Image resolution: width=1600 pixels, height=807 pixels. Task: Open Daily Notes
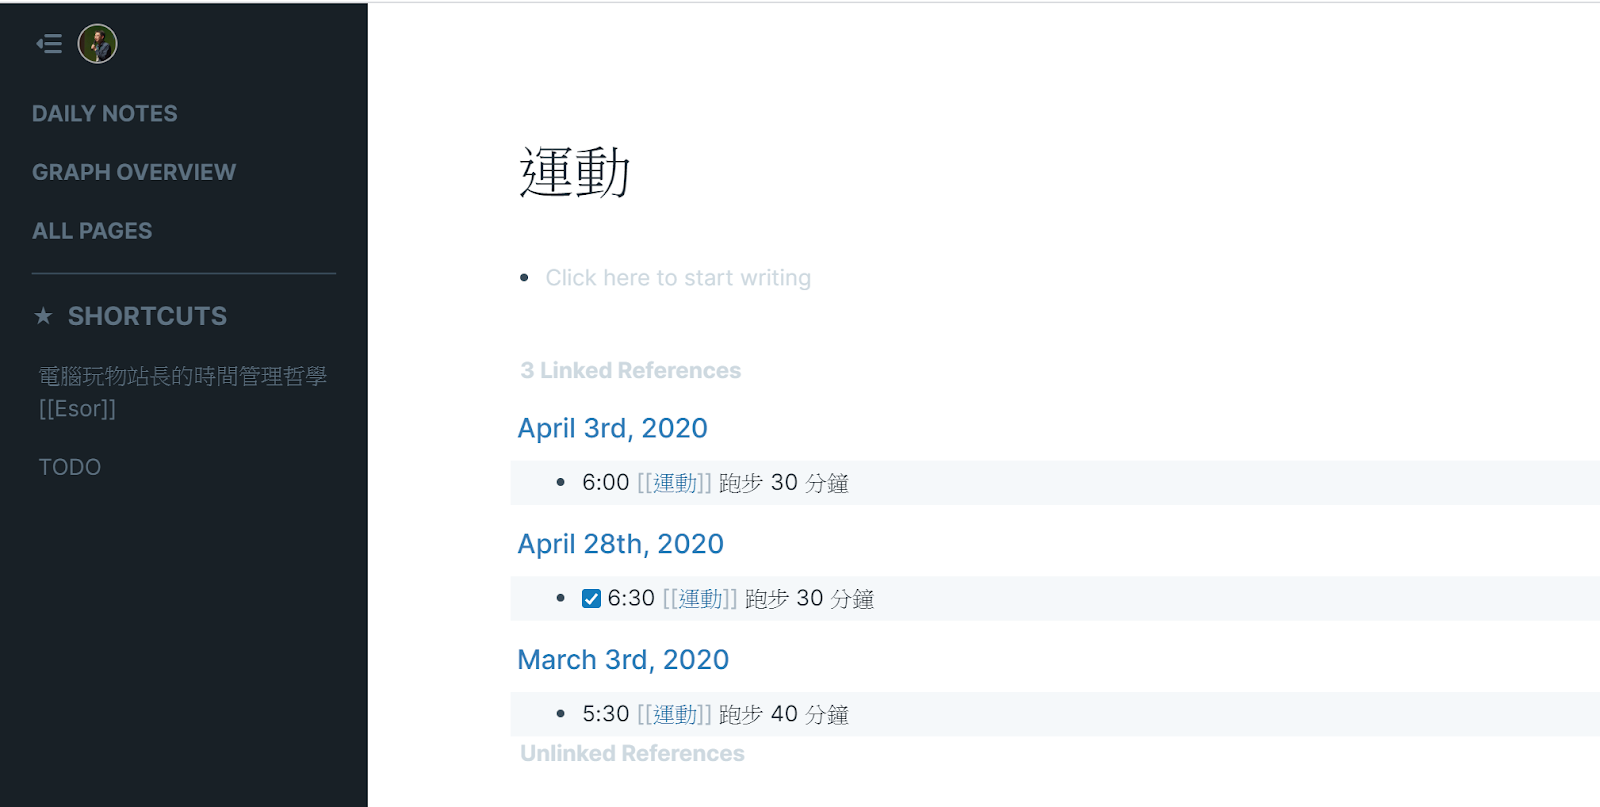(104, 113)
